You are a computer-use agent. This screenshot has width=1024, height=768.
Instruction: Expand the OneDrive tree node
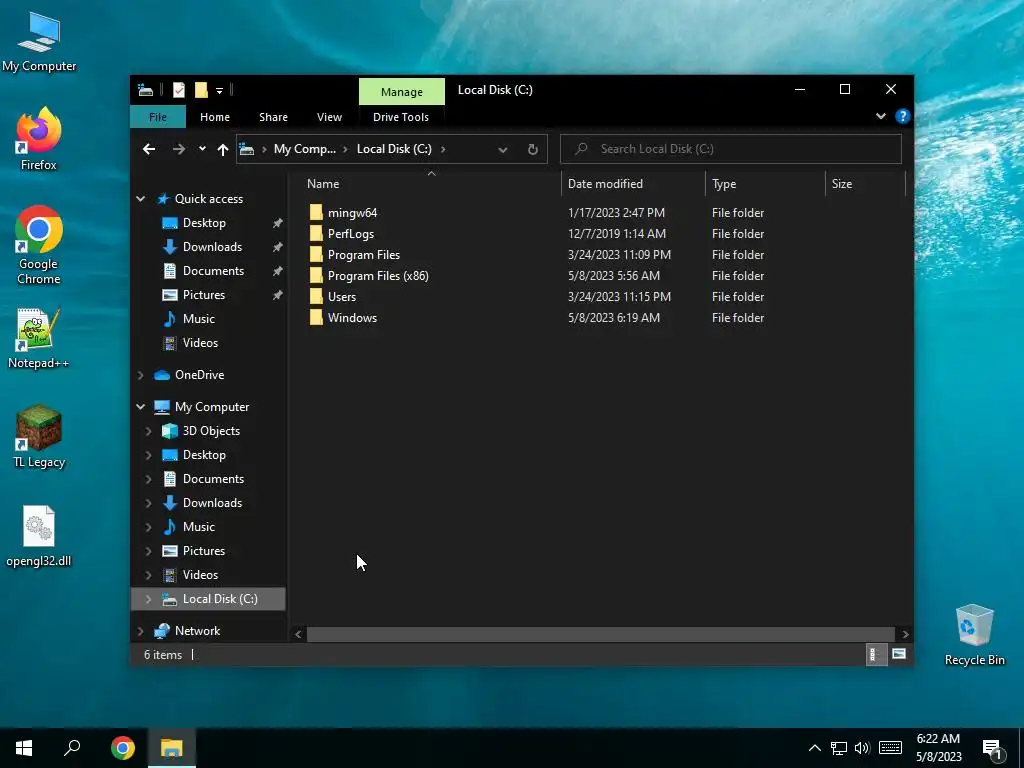pyautogui.click(x=140, y=375)
